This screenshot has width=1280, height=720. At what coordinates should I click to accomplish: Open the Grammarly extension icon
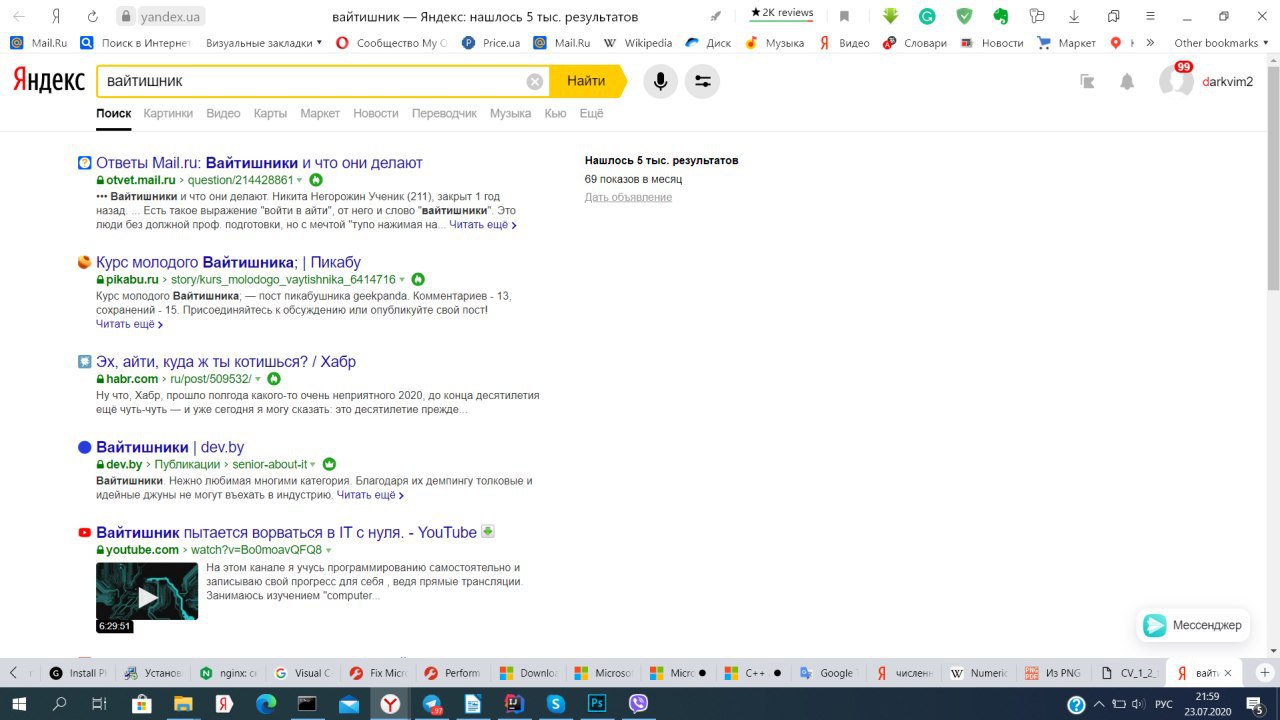tap(927, 16)
